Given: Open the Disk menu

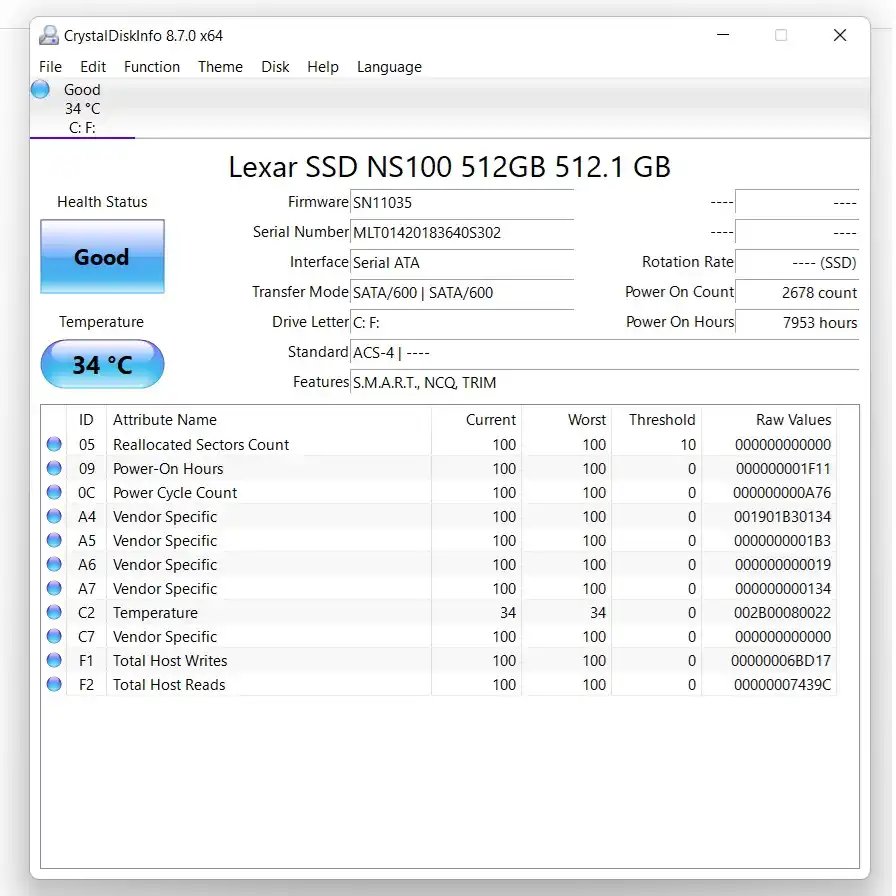Looking at the screenshot, I should pyautogui.click(x=275, y=67).
